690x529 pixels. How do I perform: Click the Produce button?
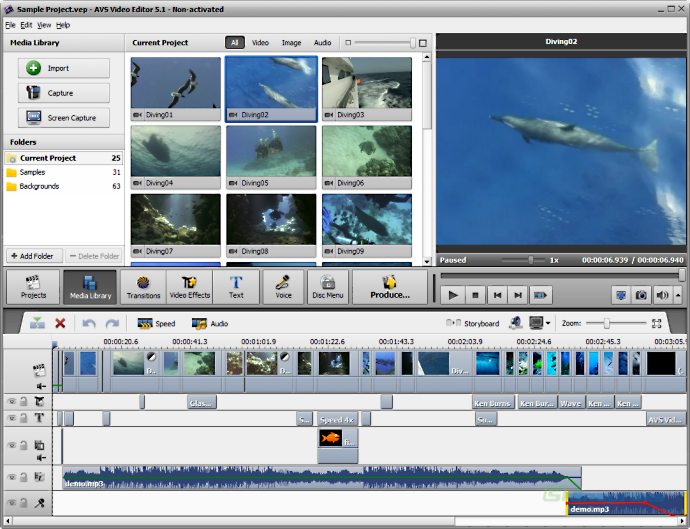(x=390, y=287)
